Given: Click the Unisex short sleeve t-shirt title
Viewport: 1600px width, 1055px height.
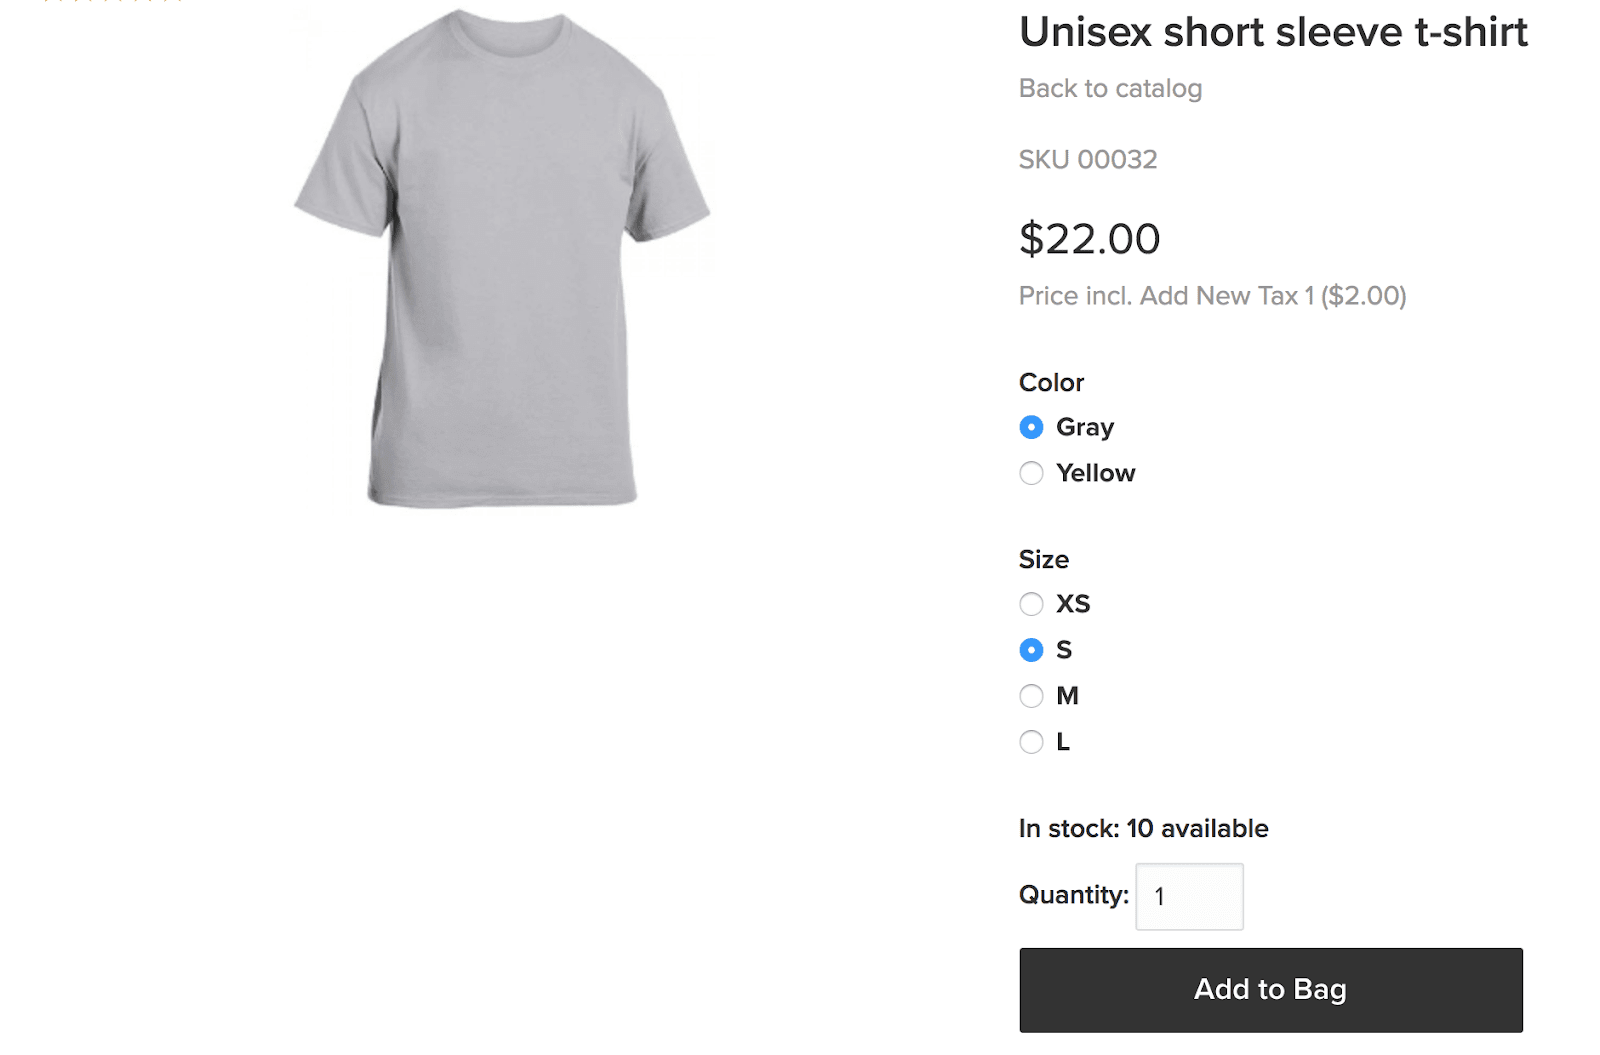Looking at the screenshot, I should pos(1273,32).
